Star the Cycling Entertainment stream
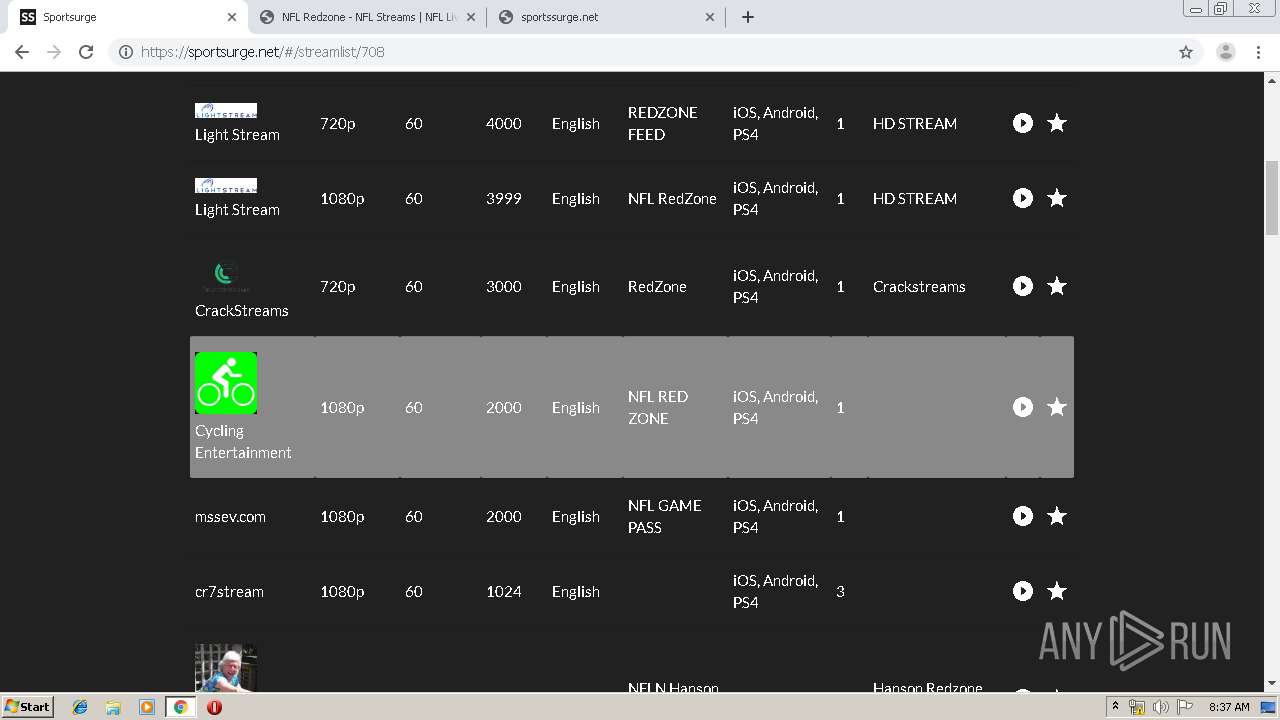The image size is (1280, 720). coord(1057,407)
